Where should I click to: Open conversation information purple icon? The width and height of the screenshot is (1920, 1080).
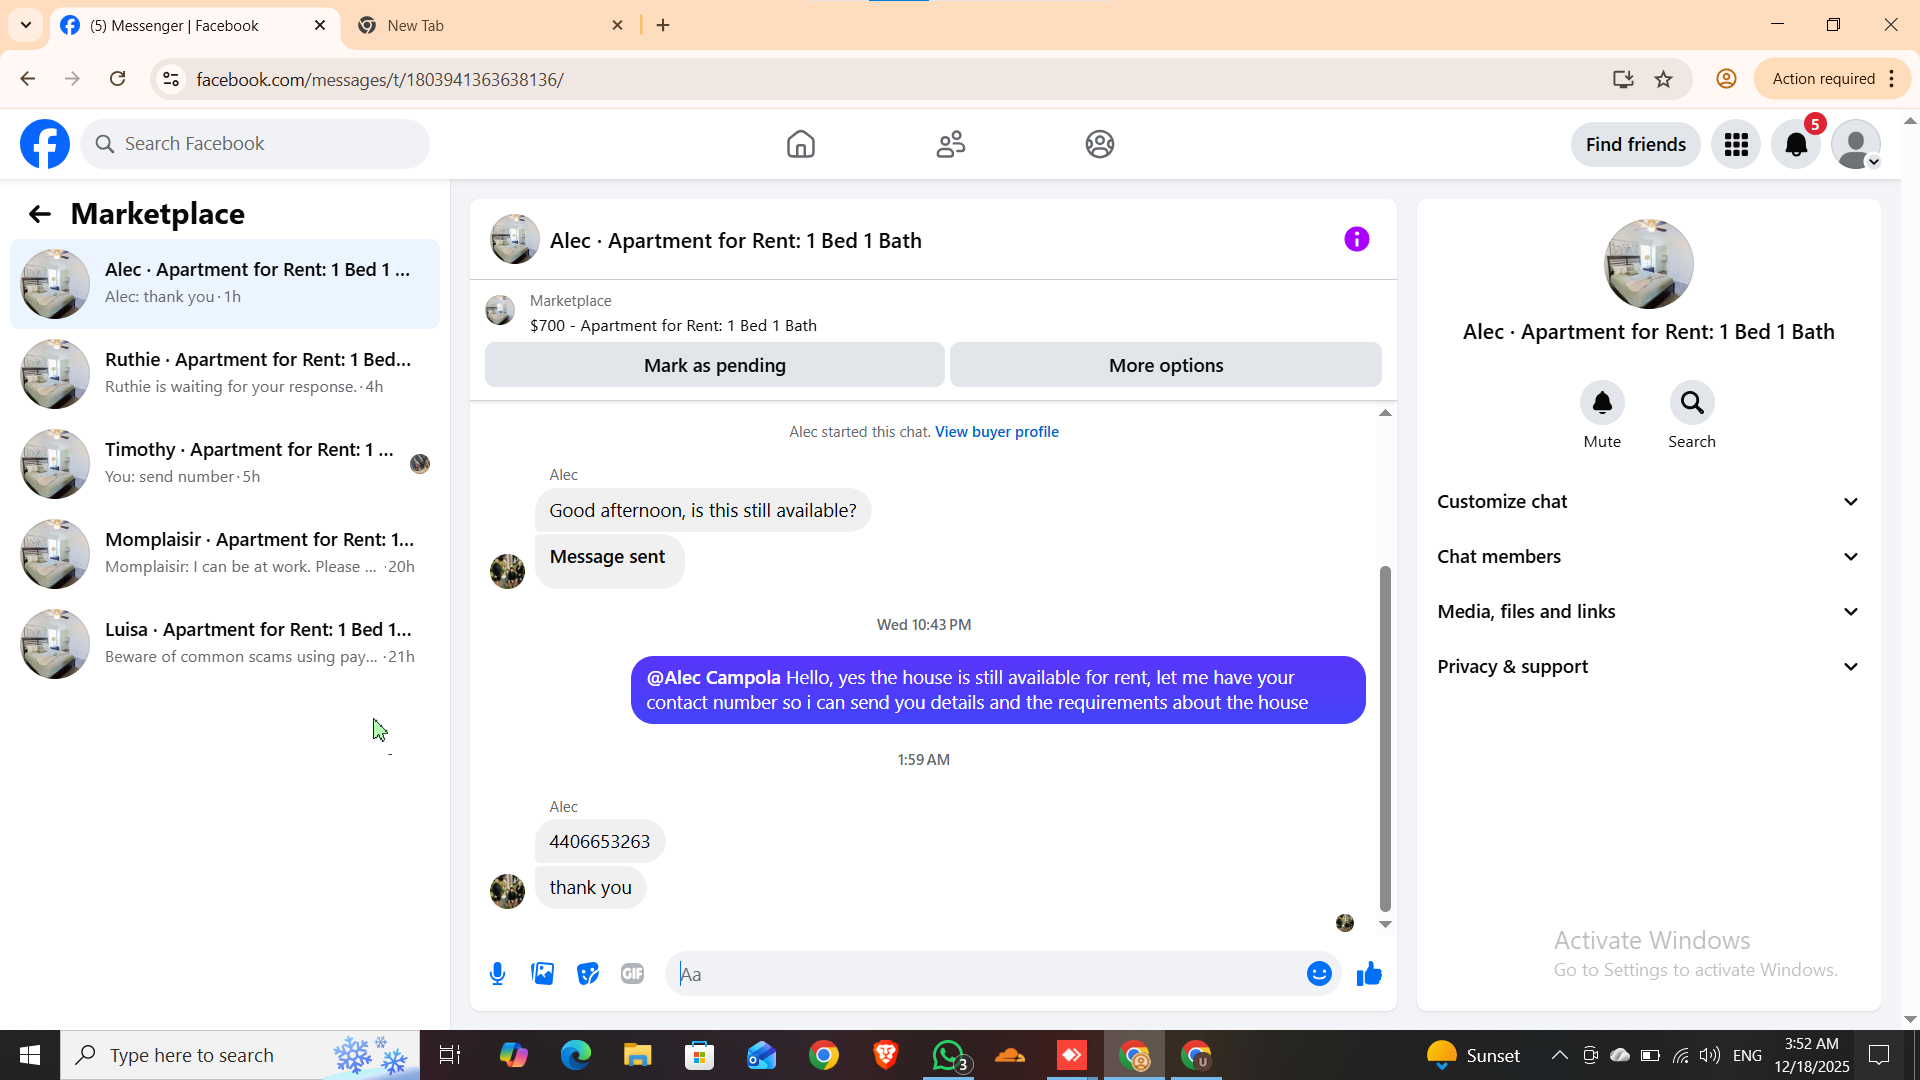click(x=1356, y=239)
